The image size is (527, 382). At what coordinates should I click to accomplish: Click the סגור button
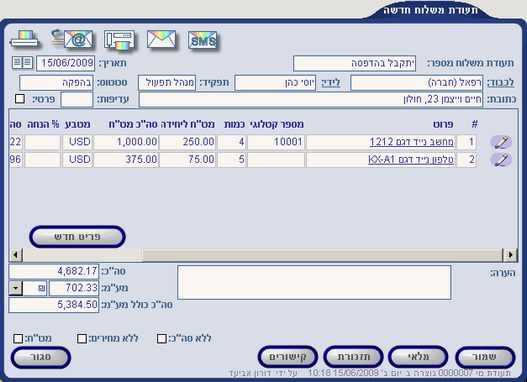41,357
